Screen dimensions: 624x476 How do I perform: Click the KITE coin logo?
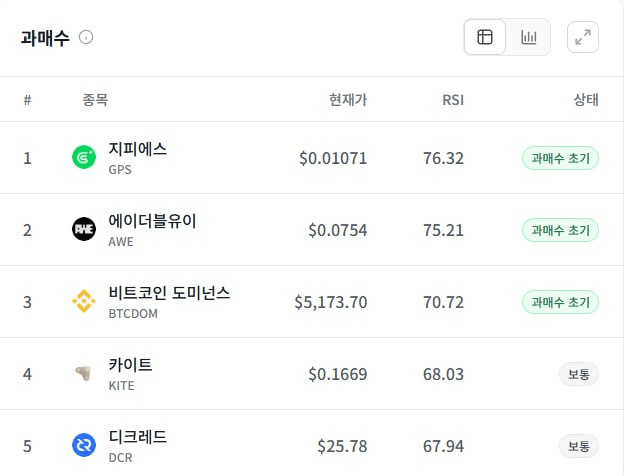84,374
